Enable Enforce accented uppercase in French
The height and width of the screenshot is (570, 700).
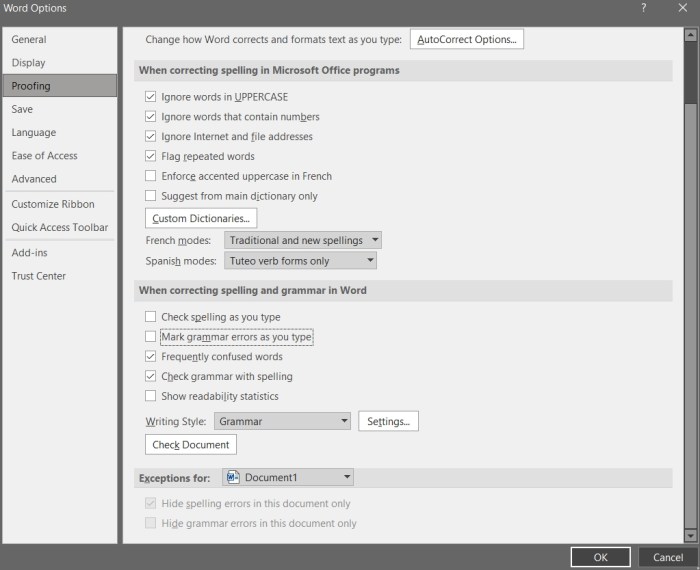click(150, 176)
